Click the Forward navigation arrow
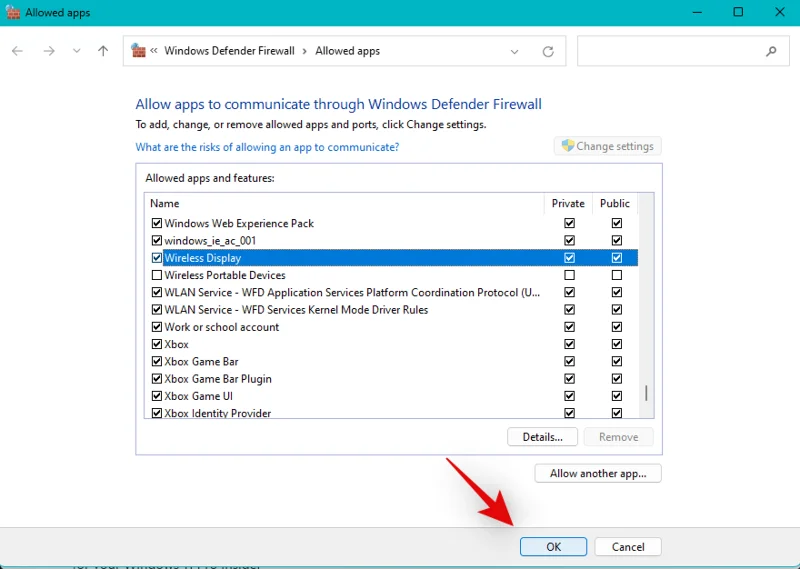800x569 pixels. click(x=49, y=51)
